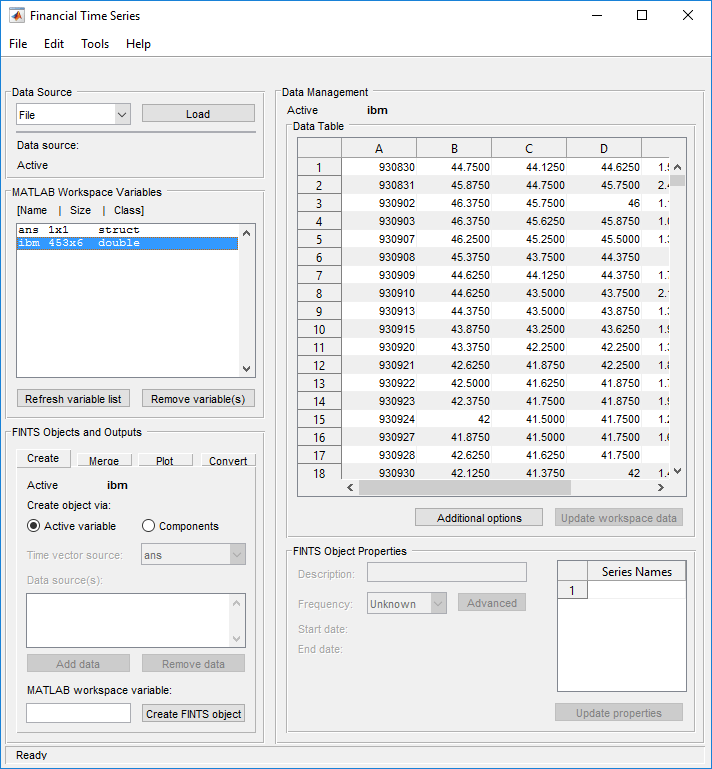This screenshot has height=769, width=712.
Task: Click cell 43.7500 in row 6 column C
Action: (529, 257)
